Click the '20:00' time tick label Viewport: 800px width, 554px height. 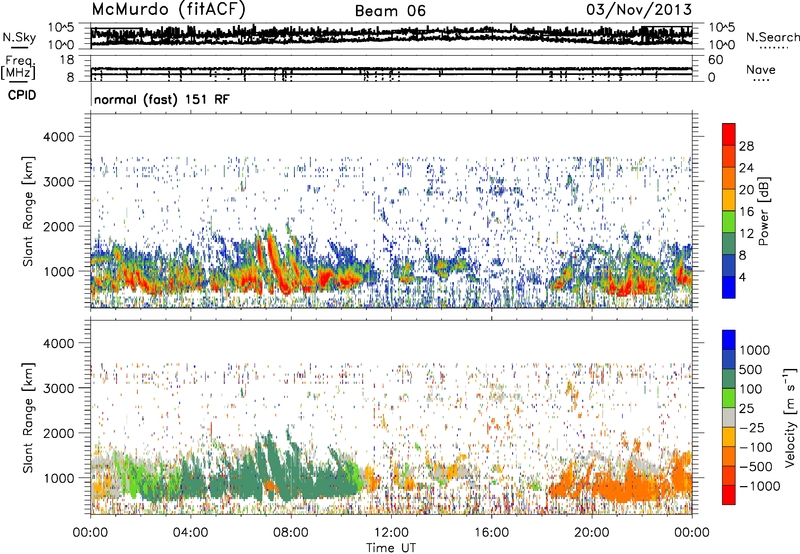pos(591,533)
